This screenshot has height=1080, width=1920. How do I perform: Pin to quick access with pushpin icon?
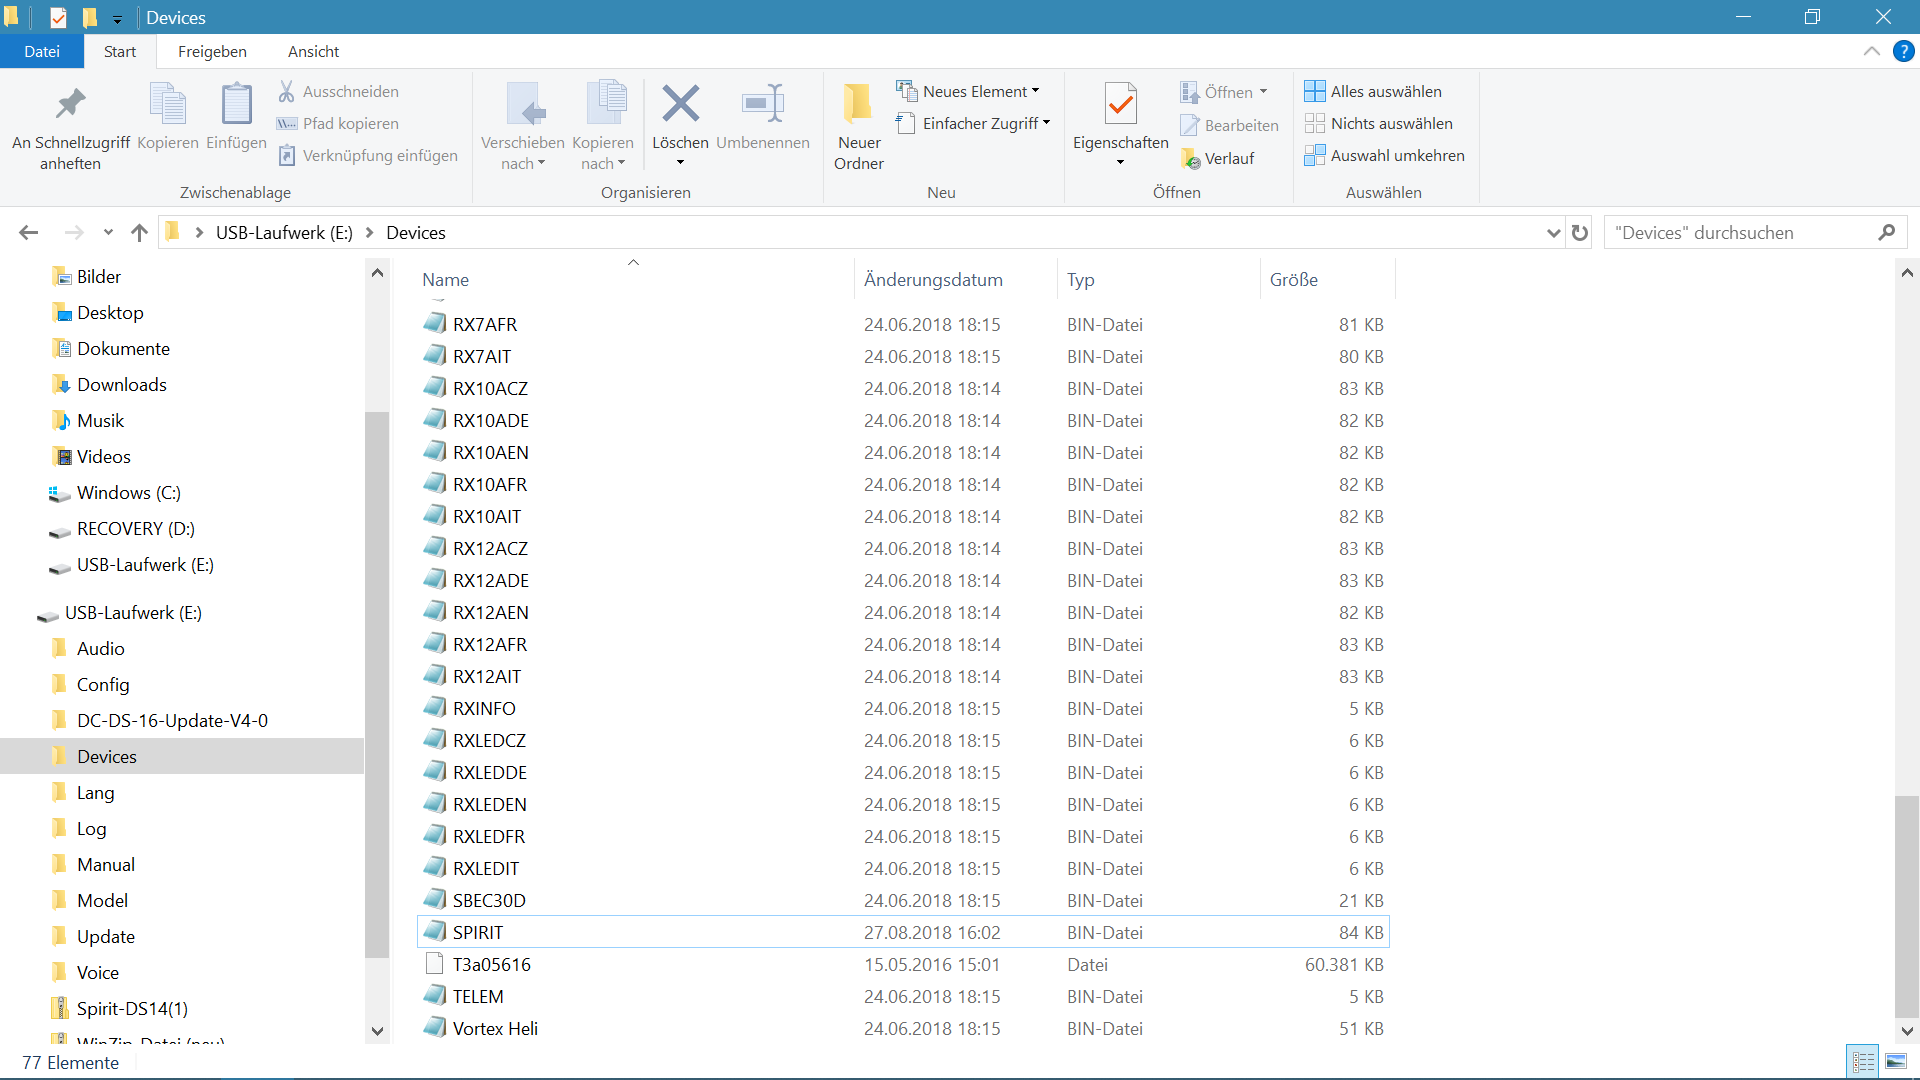click(70, 105)
